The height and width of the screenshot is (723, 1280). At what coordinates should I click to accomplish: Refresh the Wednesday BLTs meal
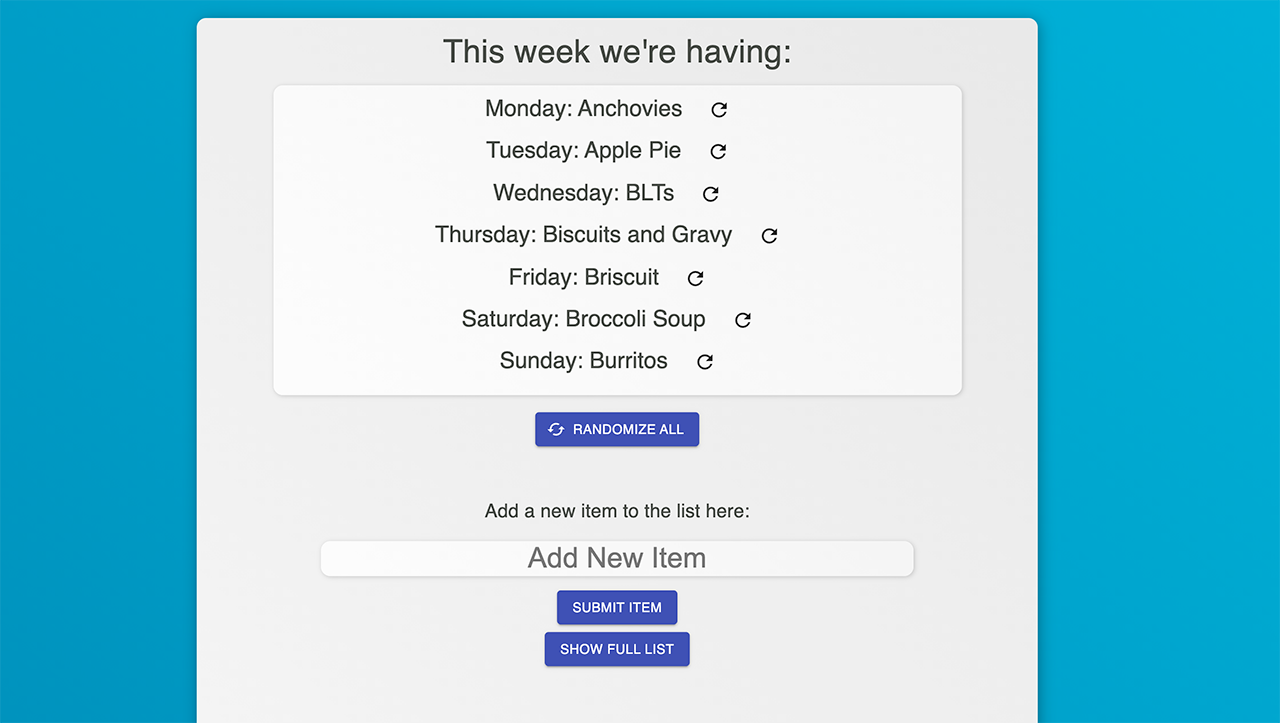(x=711, y=194)
